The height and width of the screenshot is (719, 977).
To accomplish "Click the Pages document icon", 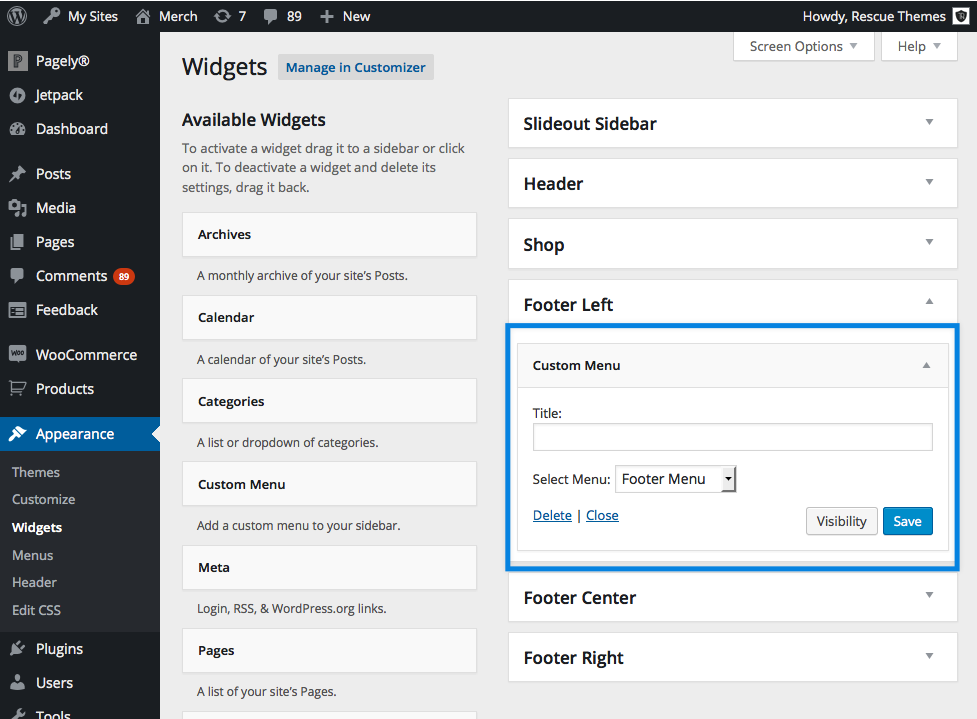I will pos(17,242).
